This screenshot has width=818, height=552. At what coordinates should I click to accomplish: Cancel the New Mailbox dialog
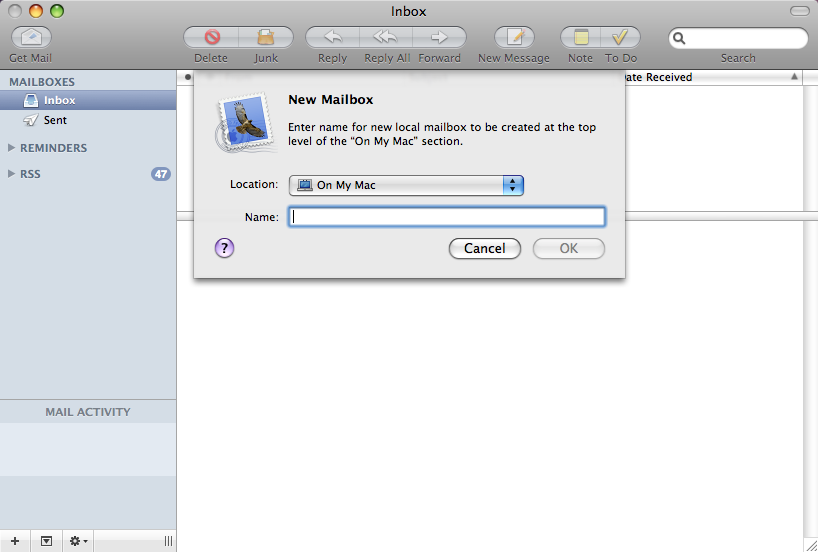pos(484,249)
